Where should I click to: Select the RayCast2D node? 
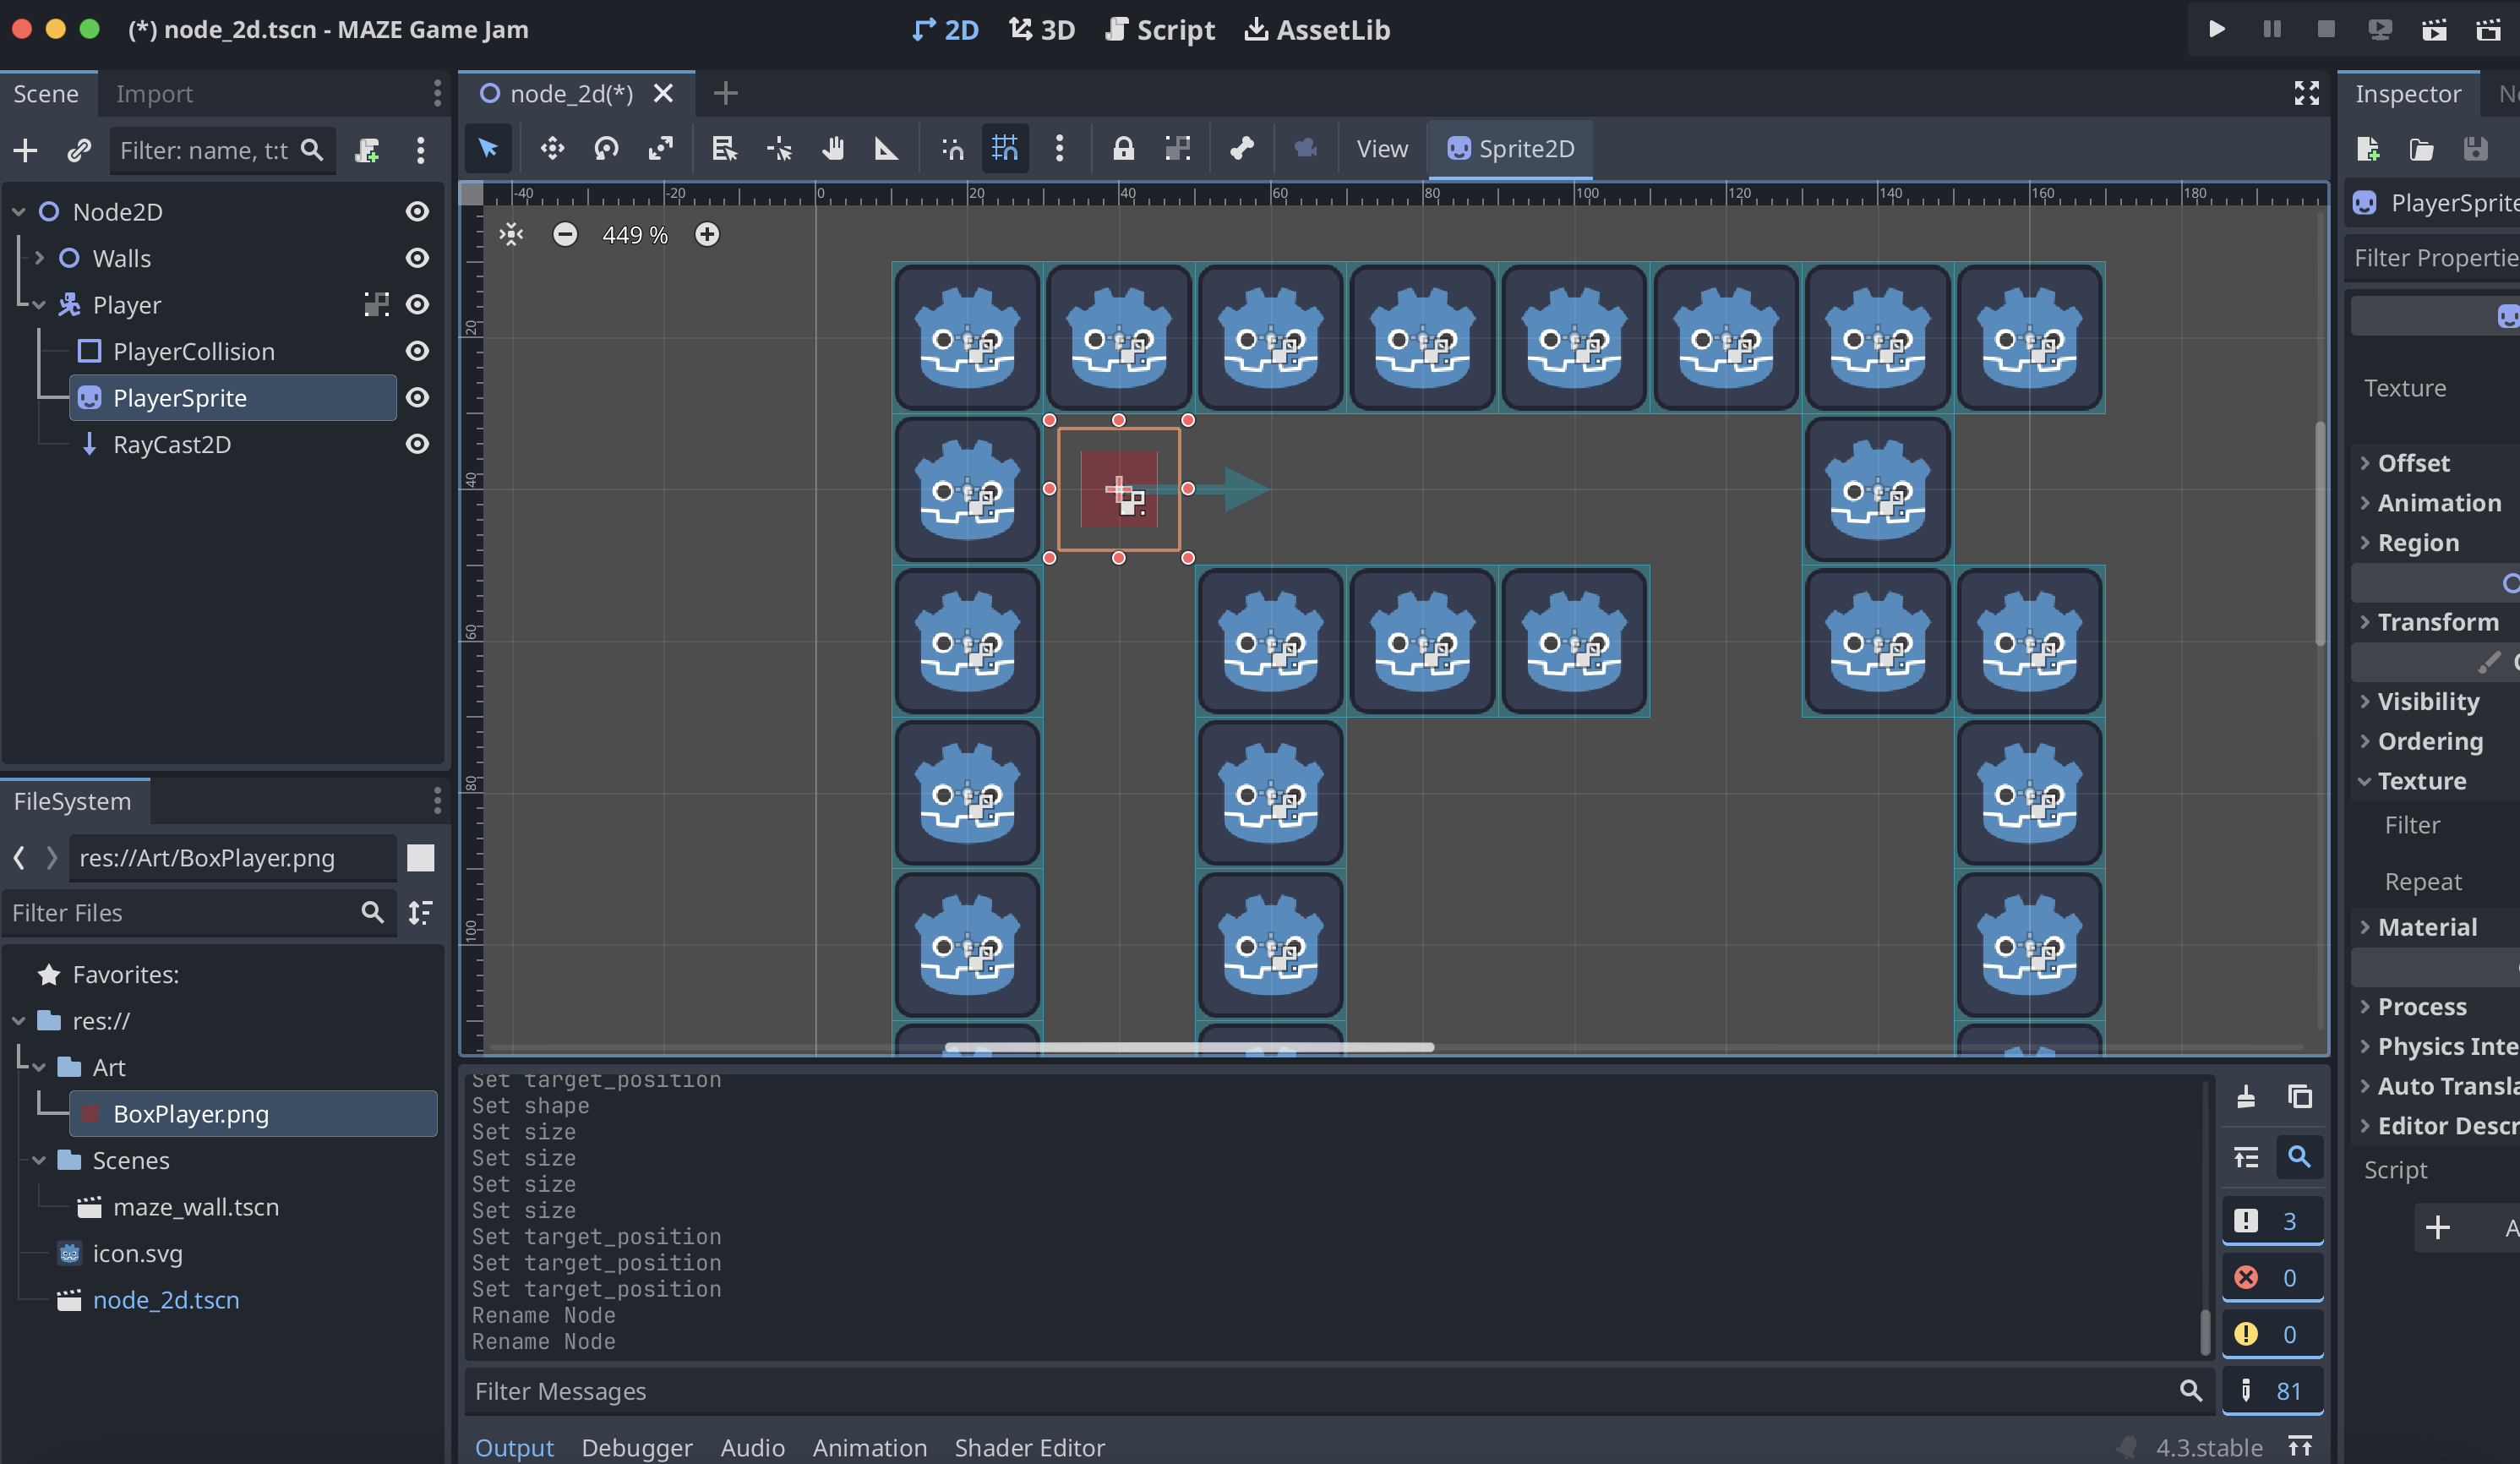172,444
